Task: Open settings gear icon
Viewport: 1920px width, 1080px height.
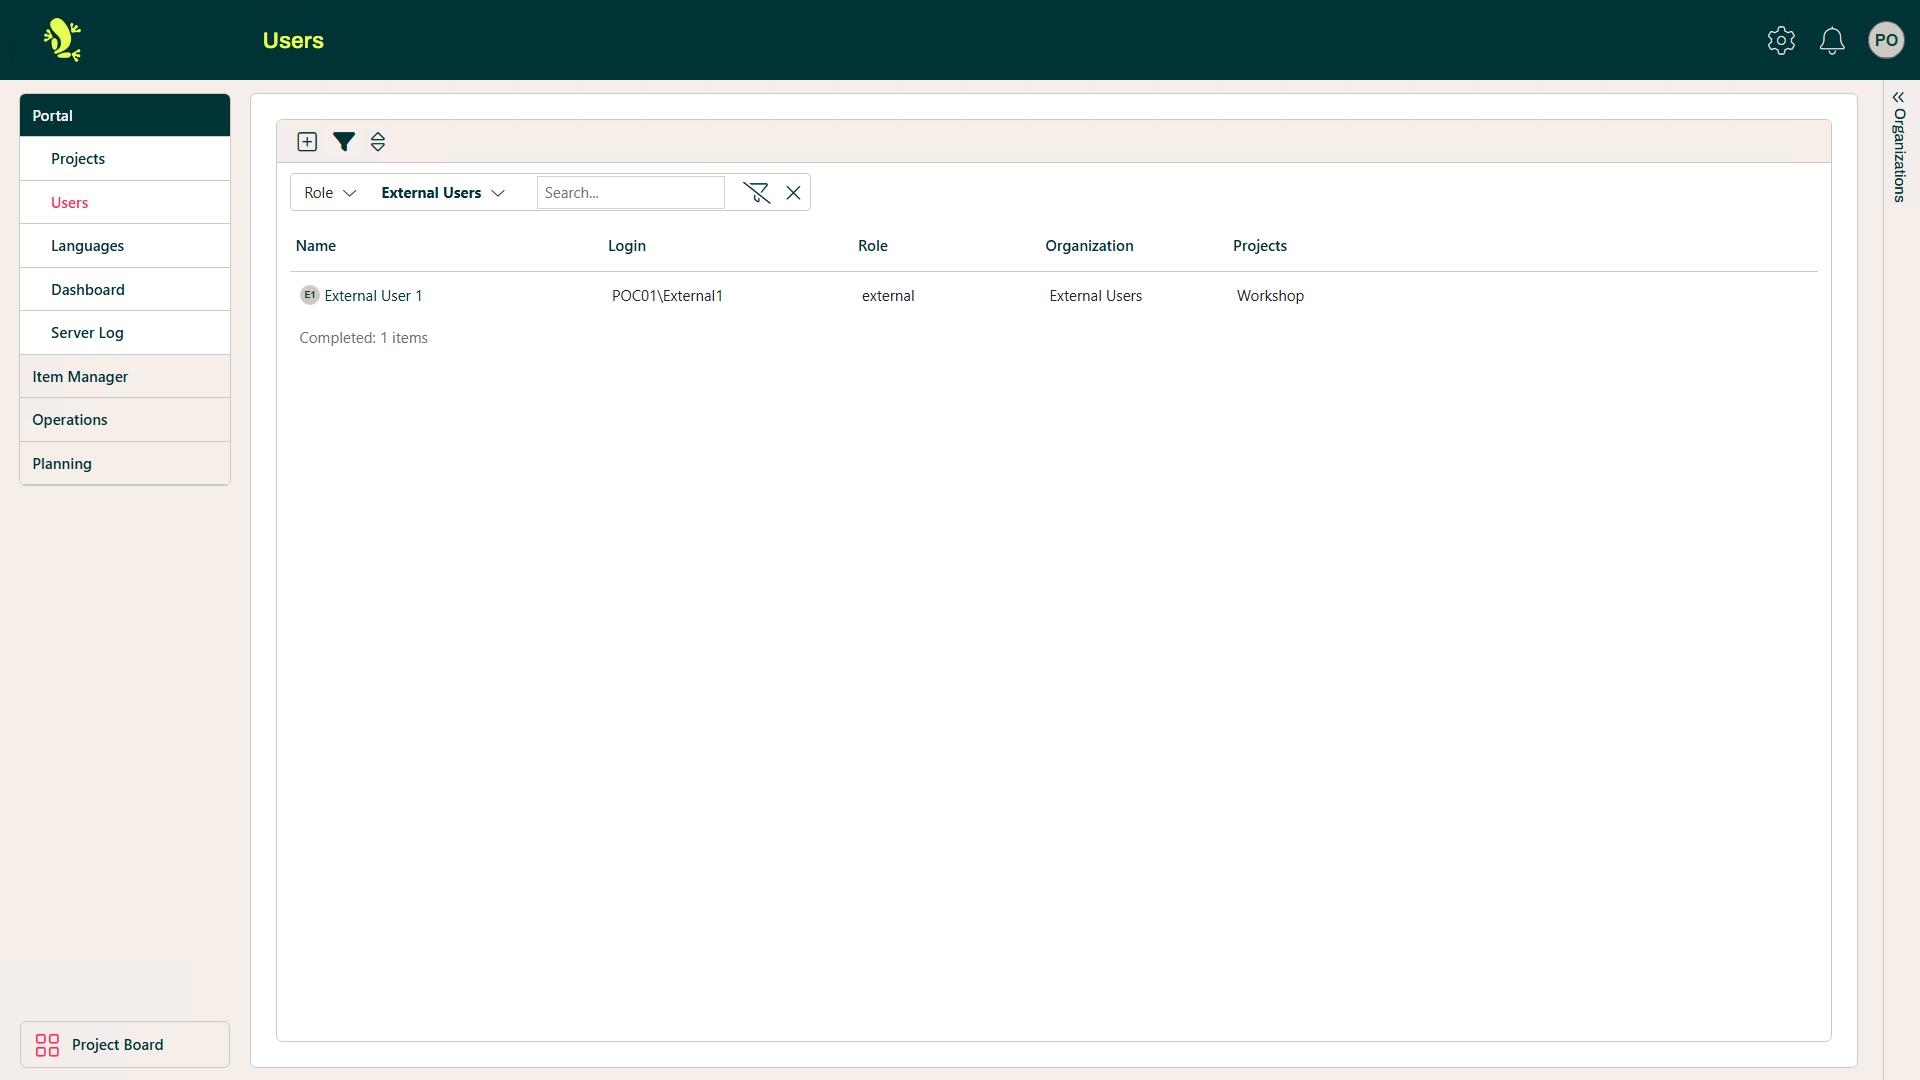Action: 1781,41
